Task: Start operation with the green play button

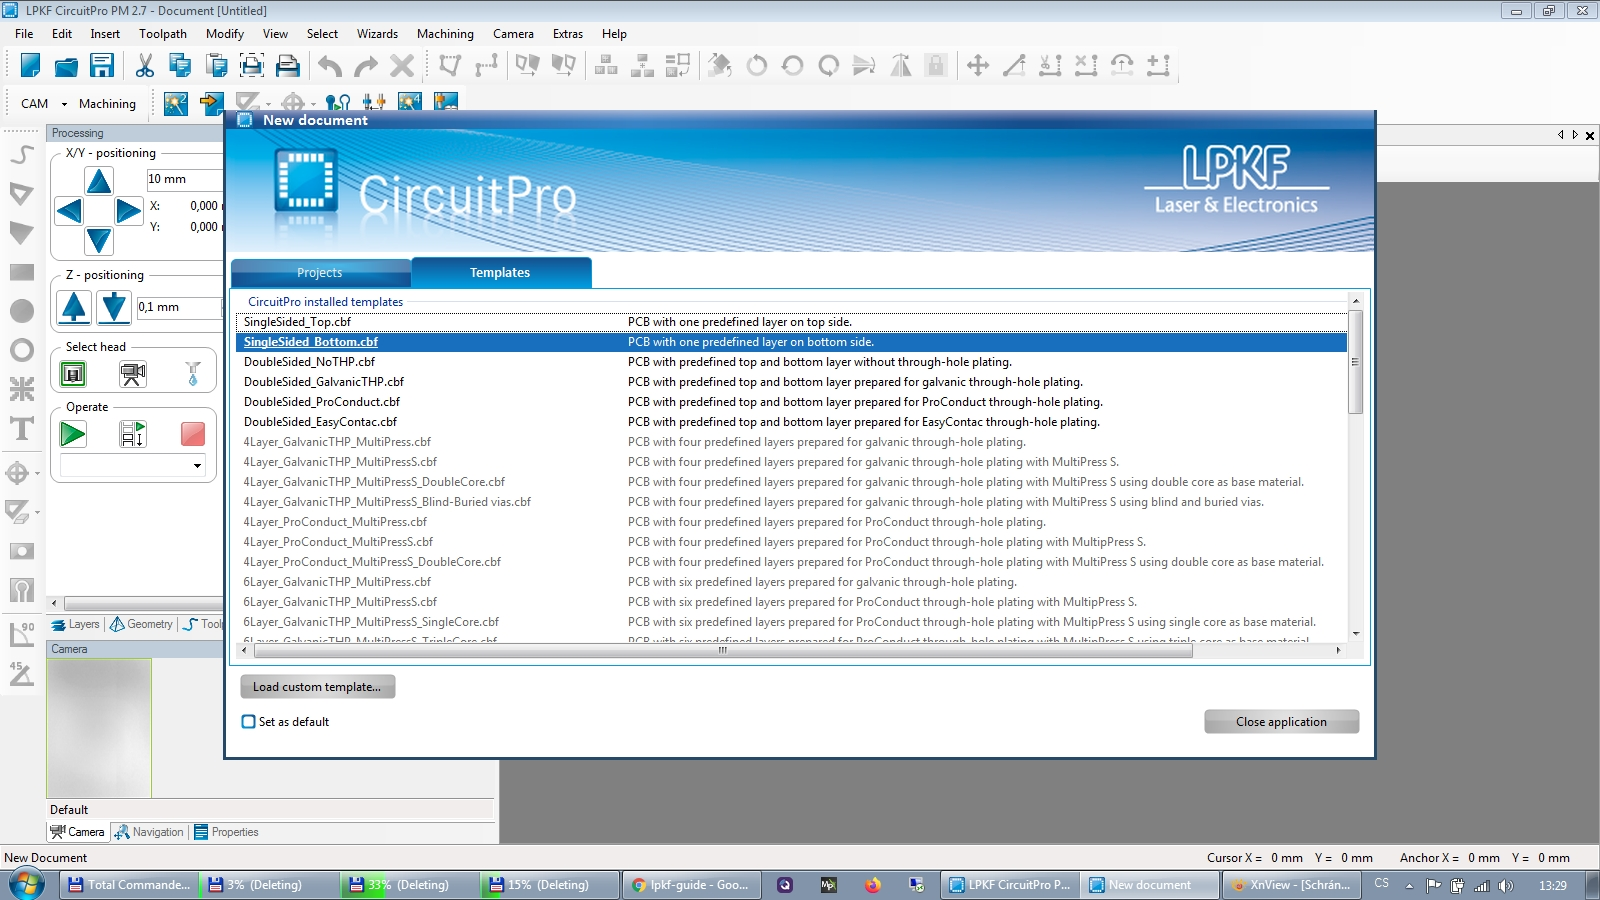Action: click(x=73, y=434)
